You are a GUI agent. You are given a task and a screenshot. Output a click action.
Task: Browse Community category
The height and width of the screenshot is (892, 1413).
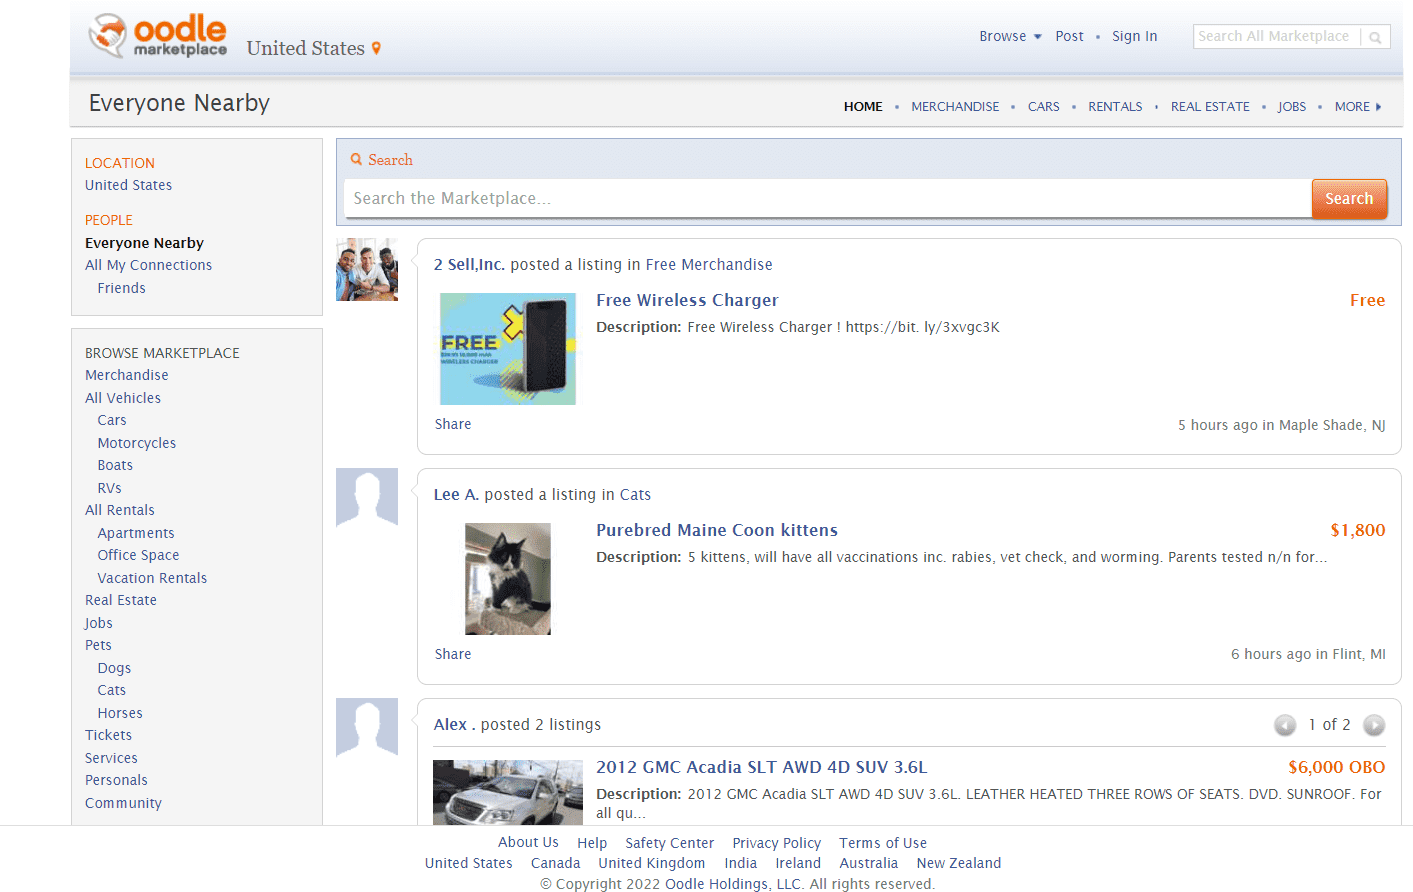(123, 803)
